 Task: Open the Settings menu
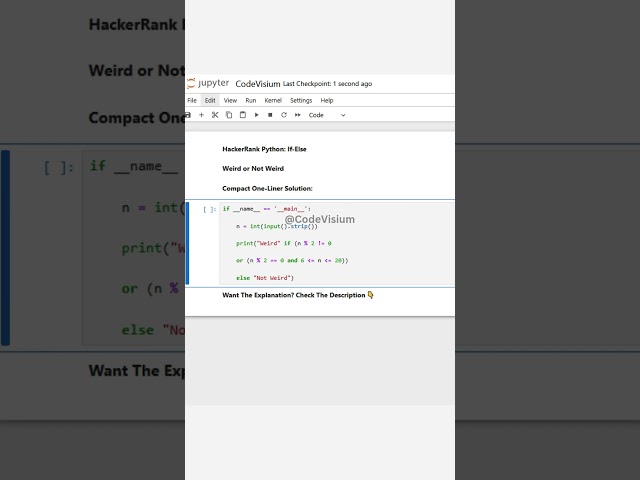click(x=301, y=100)
